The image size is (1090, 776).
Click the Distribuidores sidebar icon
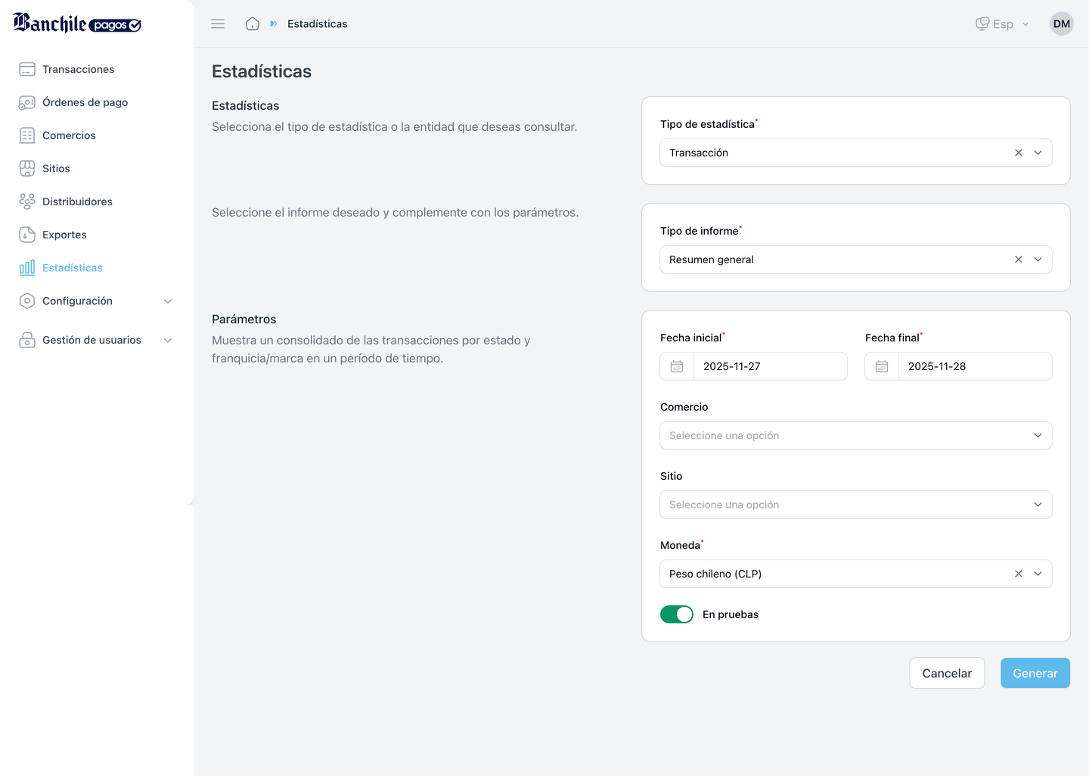27,201
